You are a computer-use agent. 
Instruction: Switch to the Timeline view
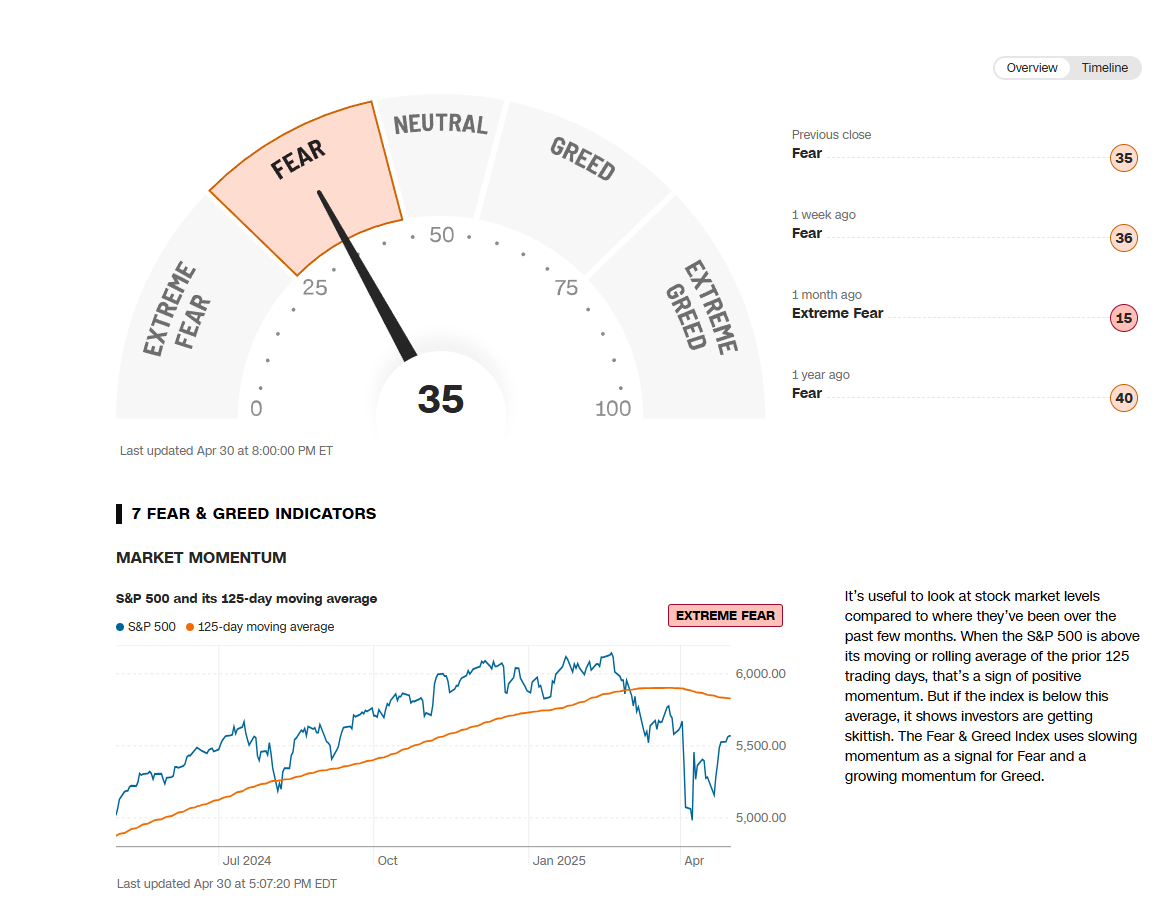[x=1104, y=68]
